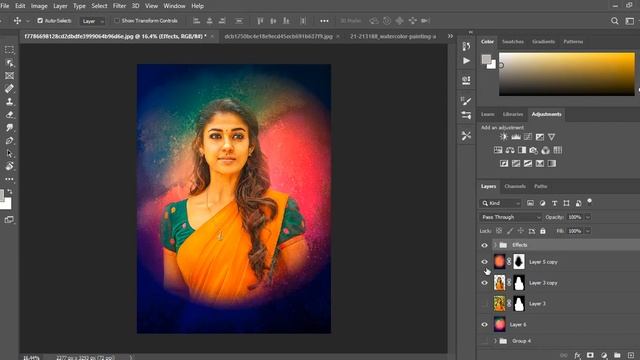The image size is (640, 360).
Task: Switch to the Swatches tab
Action: (x=513, y=42)
